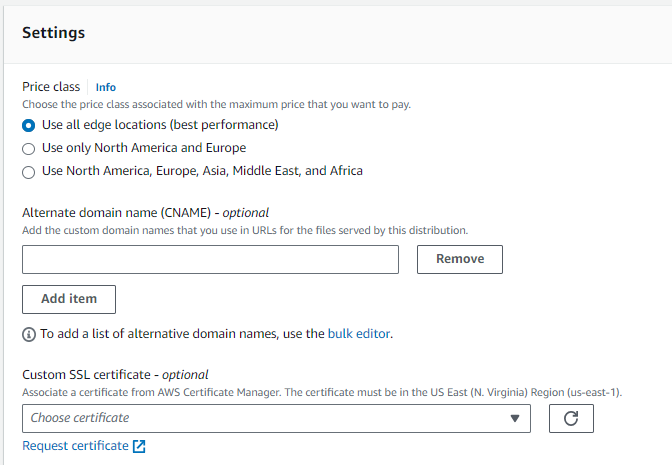Choose Use only North America and Europe
Image resolution: width=672 pixels, height=465 pixels.
point(28,149)
